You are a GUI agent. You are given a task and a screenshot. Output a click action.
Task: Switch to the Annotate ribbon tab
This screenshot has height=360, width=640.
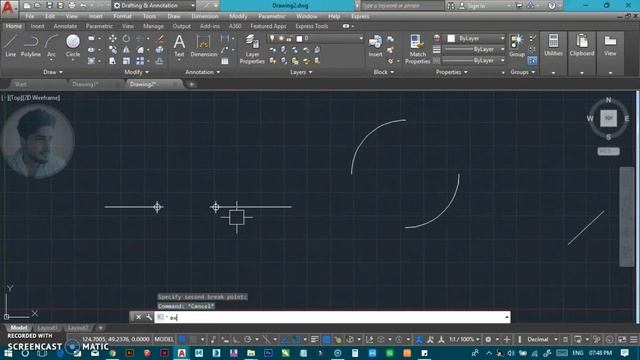click(65, 26)
